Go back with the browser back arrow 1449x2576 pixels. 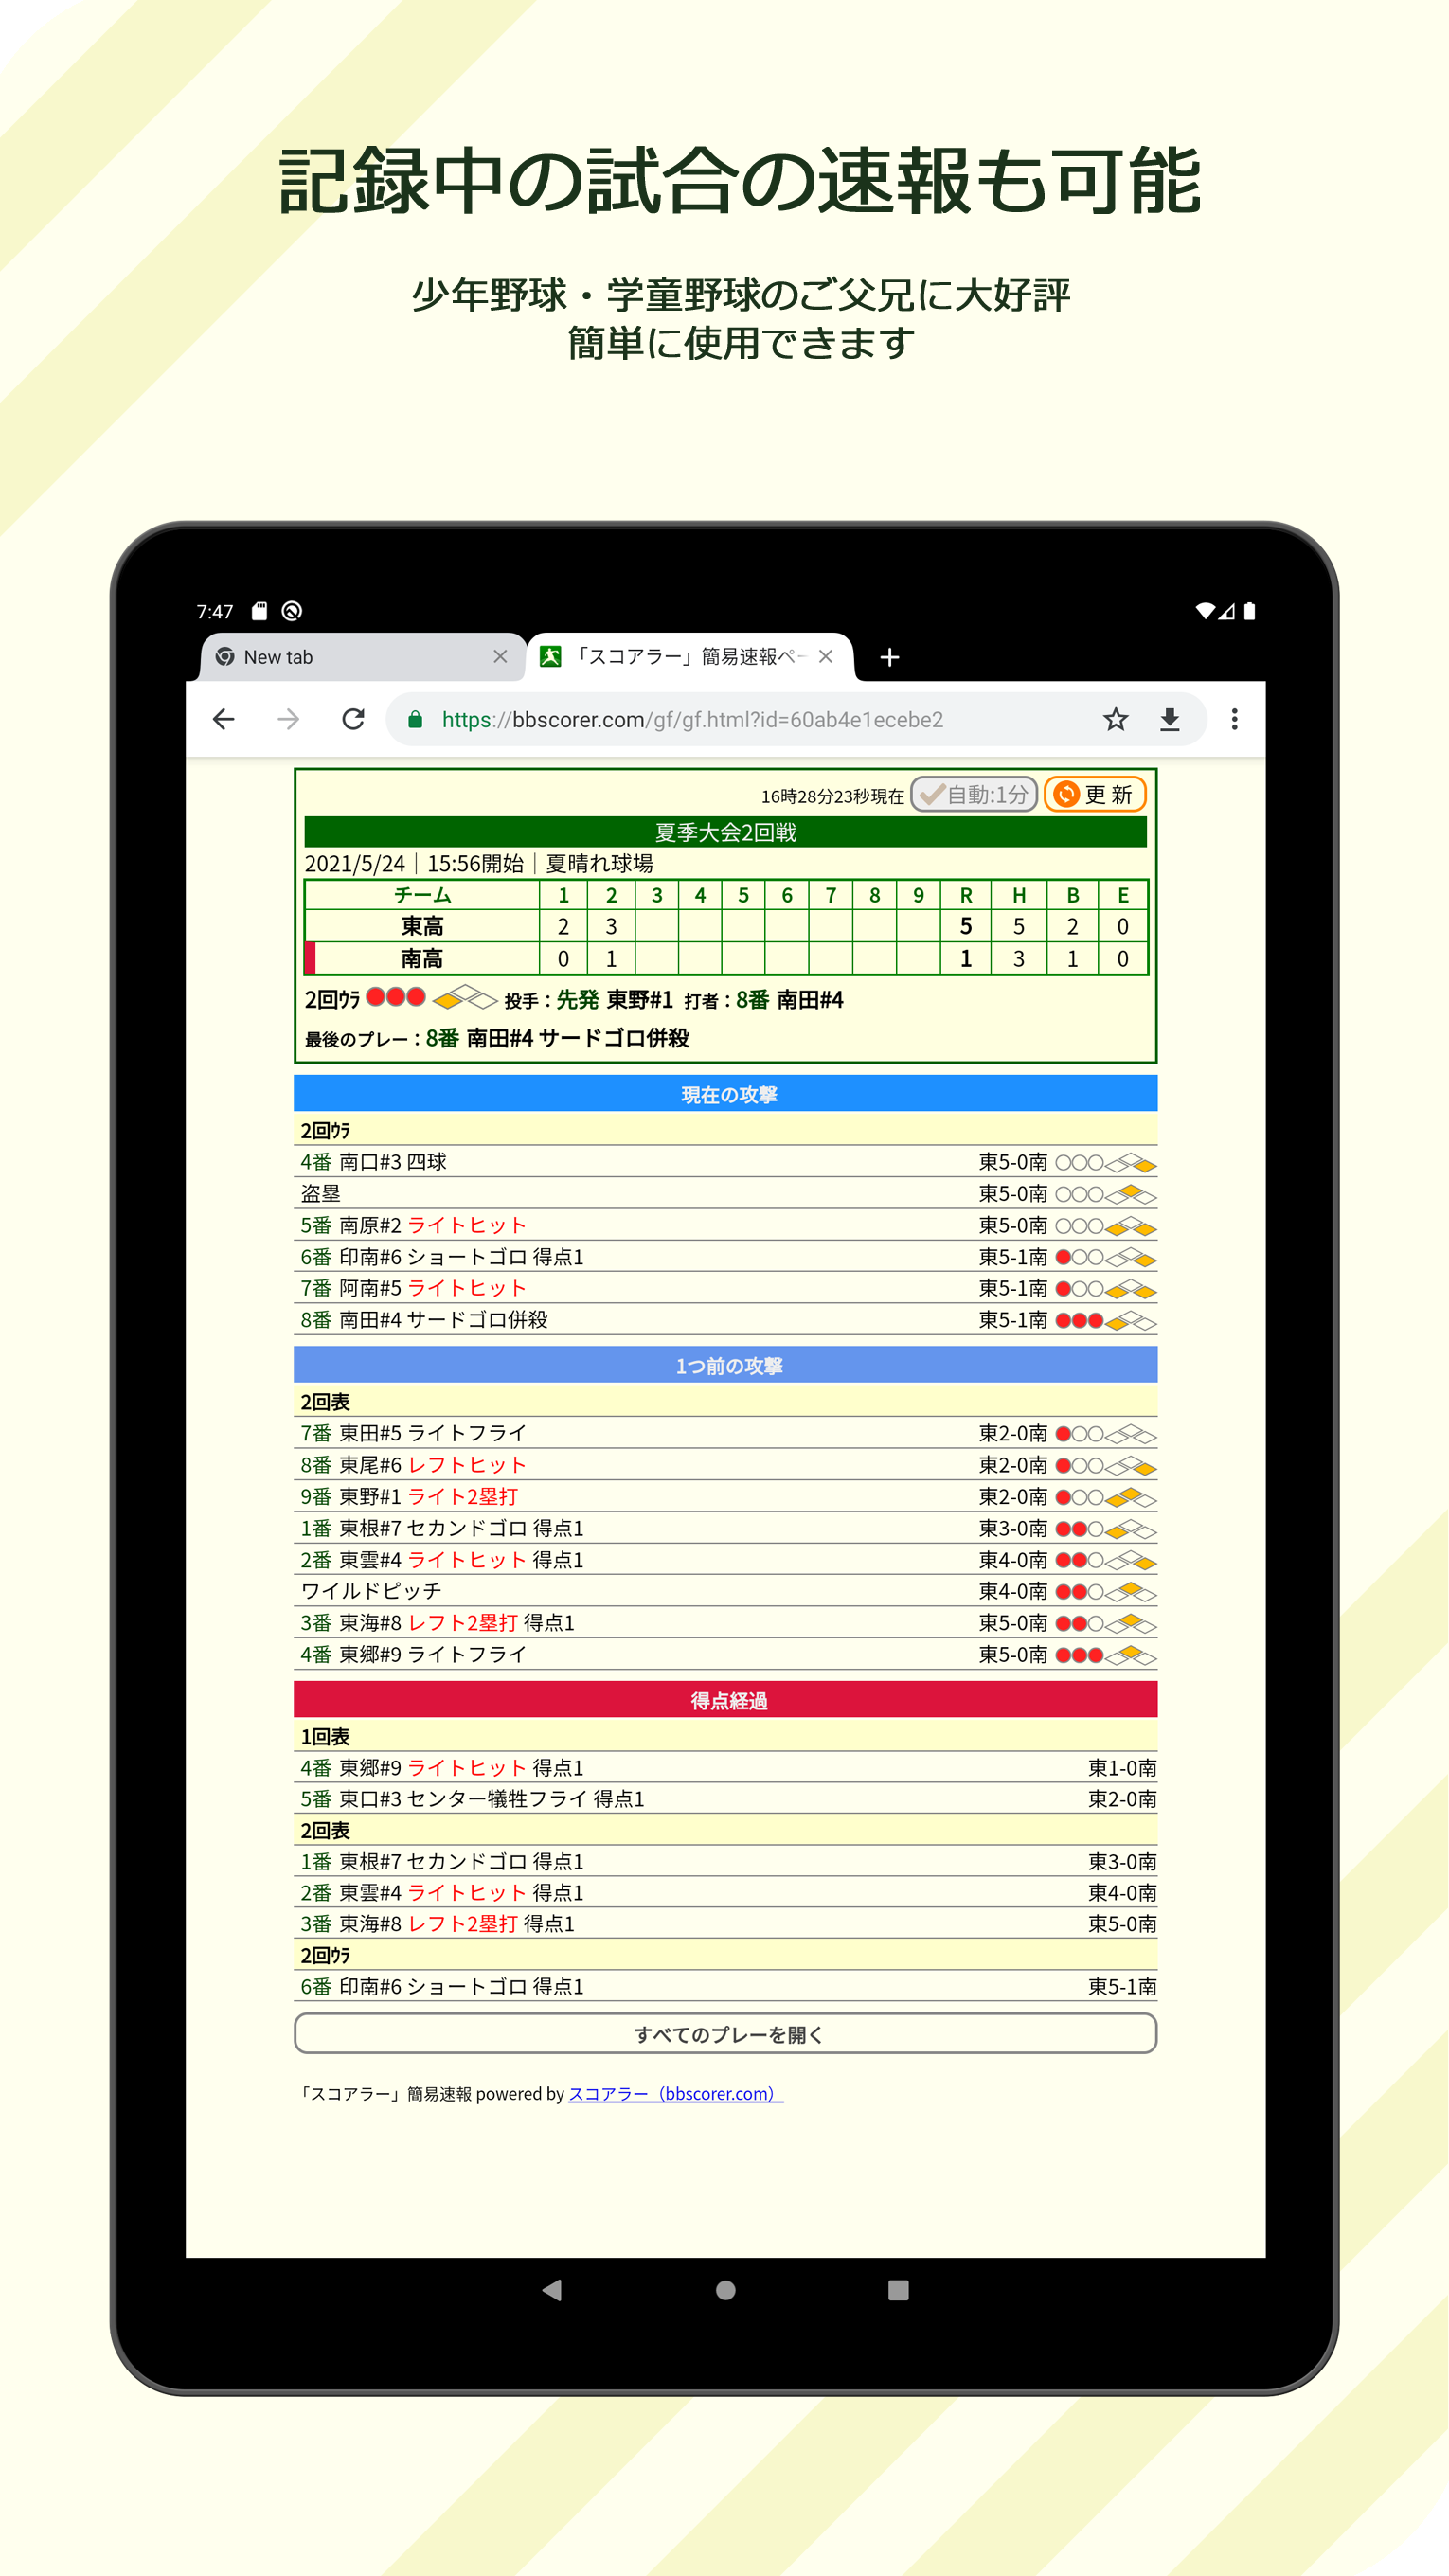[x=224, y=719]
